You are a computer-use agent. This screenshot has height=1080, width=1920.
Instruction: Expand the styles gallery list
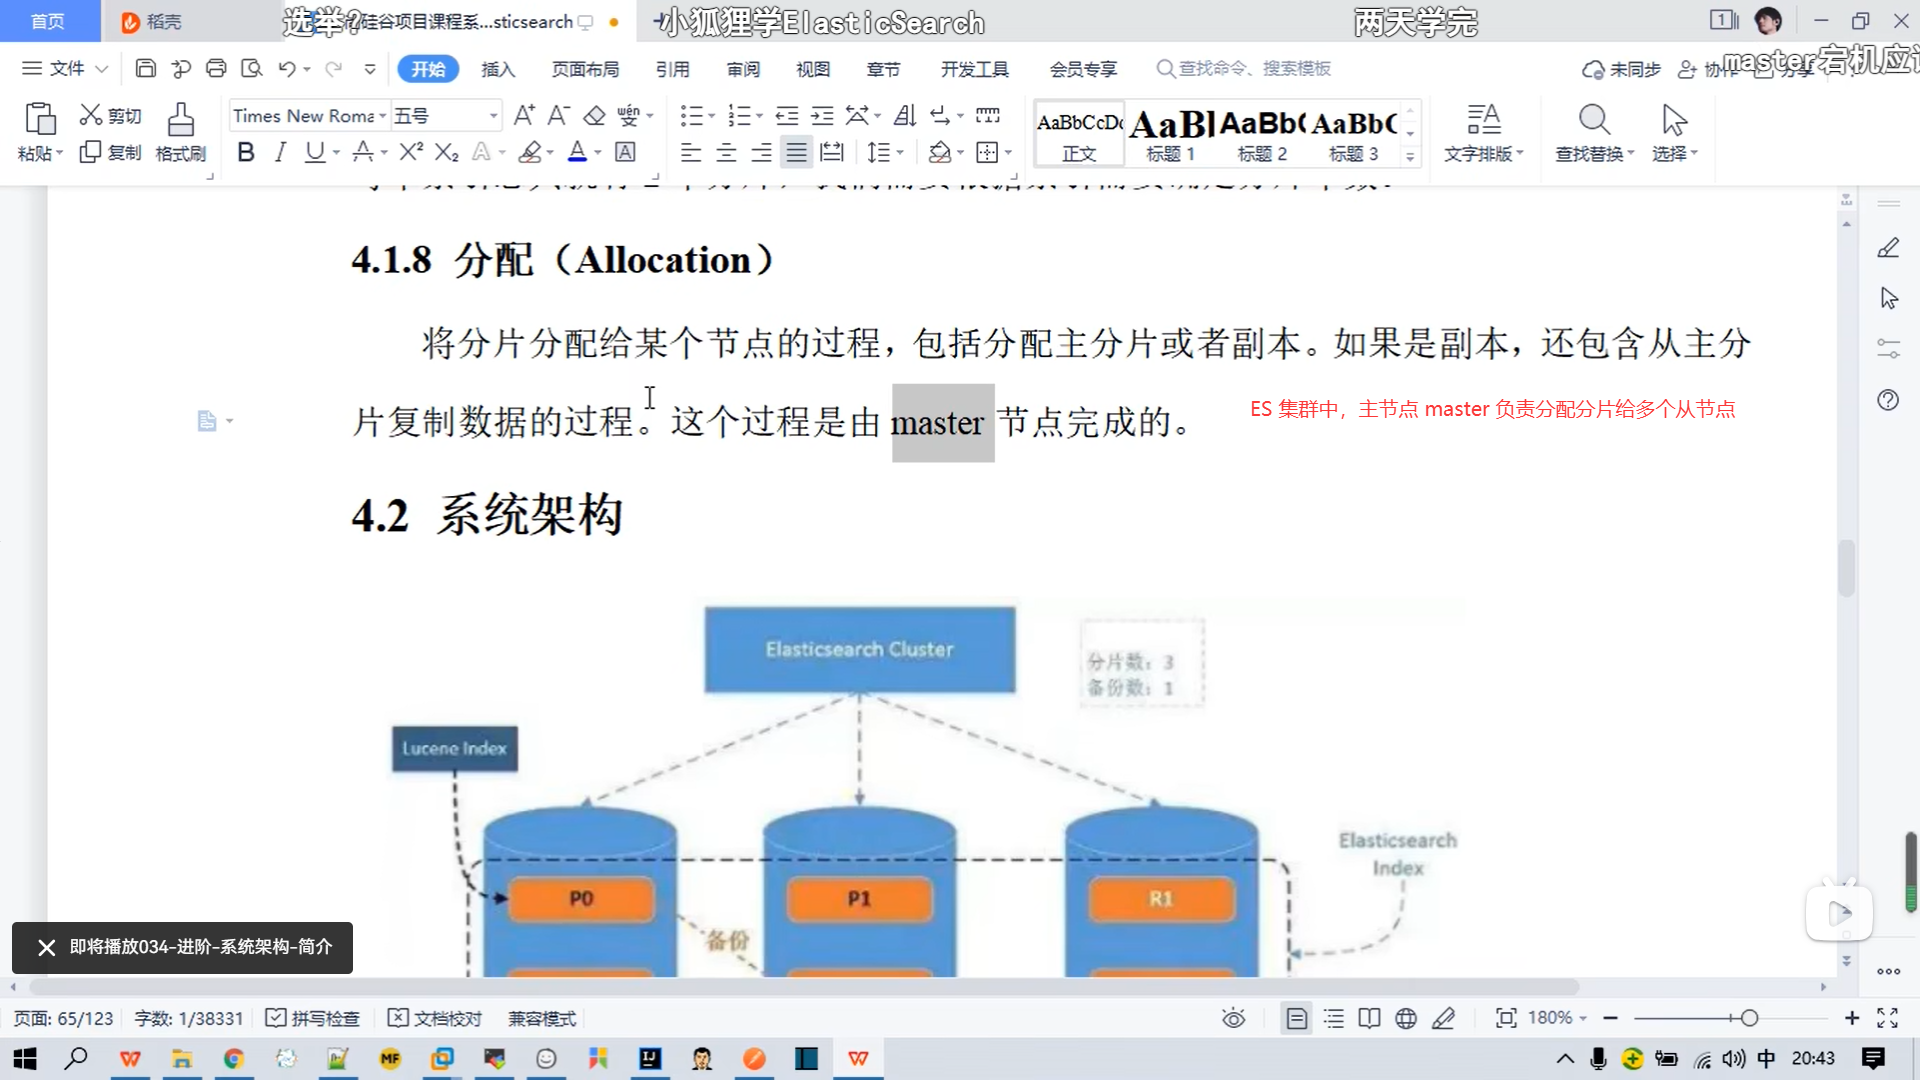click(1410, 157)
